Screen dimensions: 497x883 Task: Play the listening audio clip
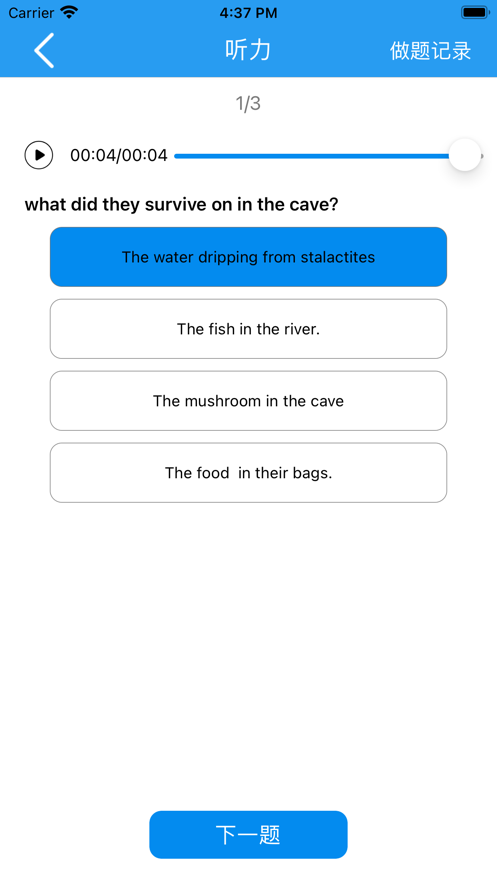point(39,155)
